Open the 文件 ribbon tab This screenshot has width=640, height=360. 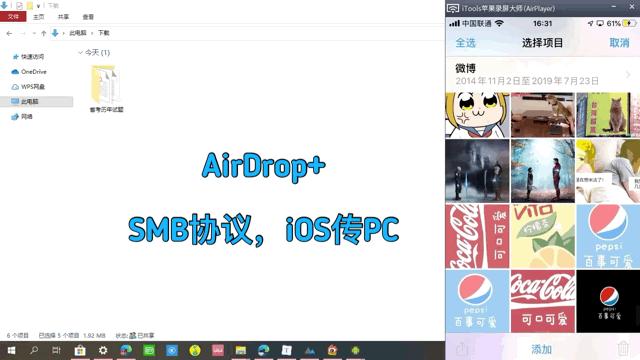tap(13, 17)
